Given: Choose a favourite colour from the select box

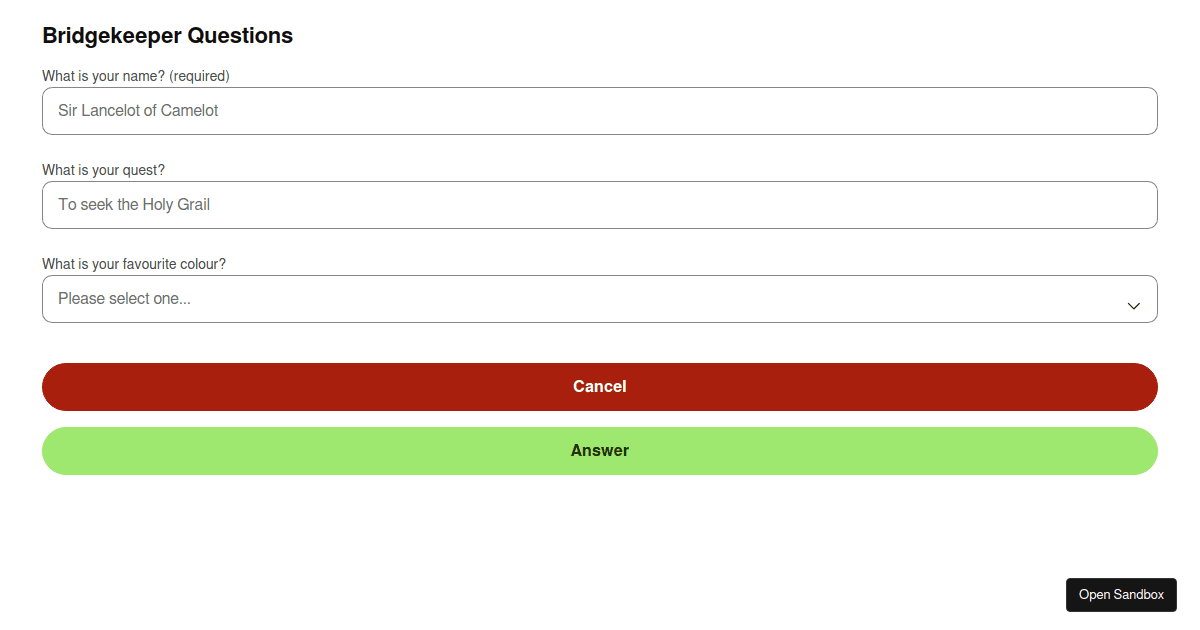Looking at the screenshot, I should [600, 298].
